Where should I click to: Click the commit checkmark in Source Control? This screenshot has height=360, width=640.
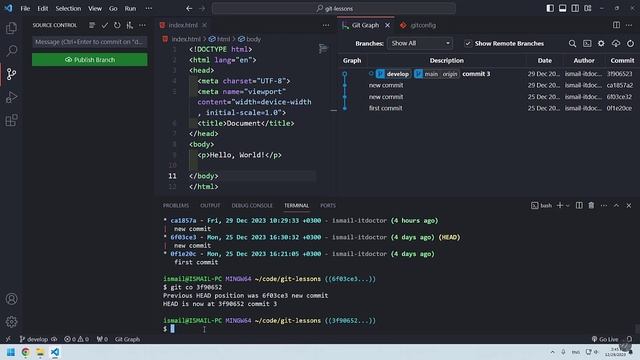coord(104,25)
